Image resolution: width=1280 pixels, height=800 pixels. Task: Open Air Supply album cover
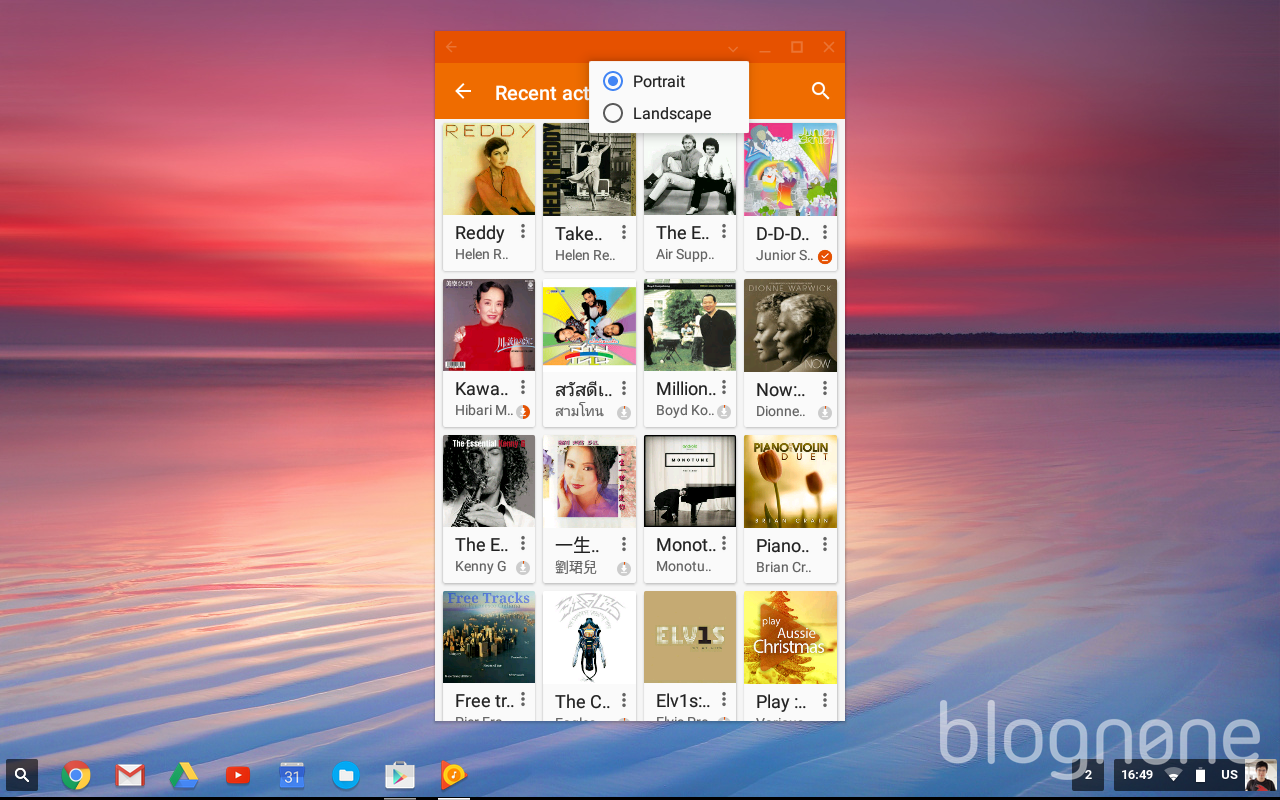tap(690, 169)
